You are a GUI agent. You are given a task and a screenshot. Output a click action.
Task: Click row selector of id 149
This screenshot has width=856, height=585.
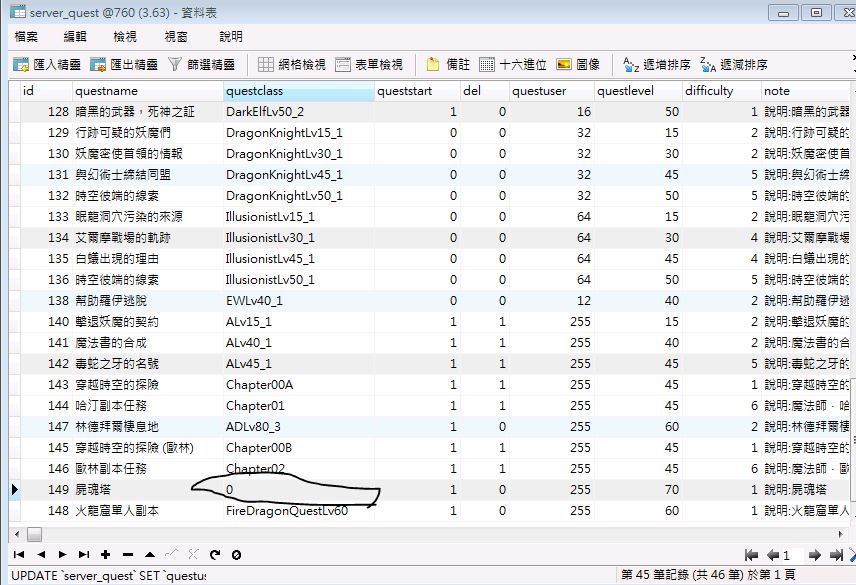pos(15,490)
